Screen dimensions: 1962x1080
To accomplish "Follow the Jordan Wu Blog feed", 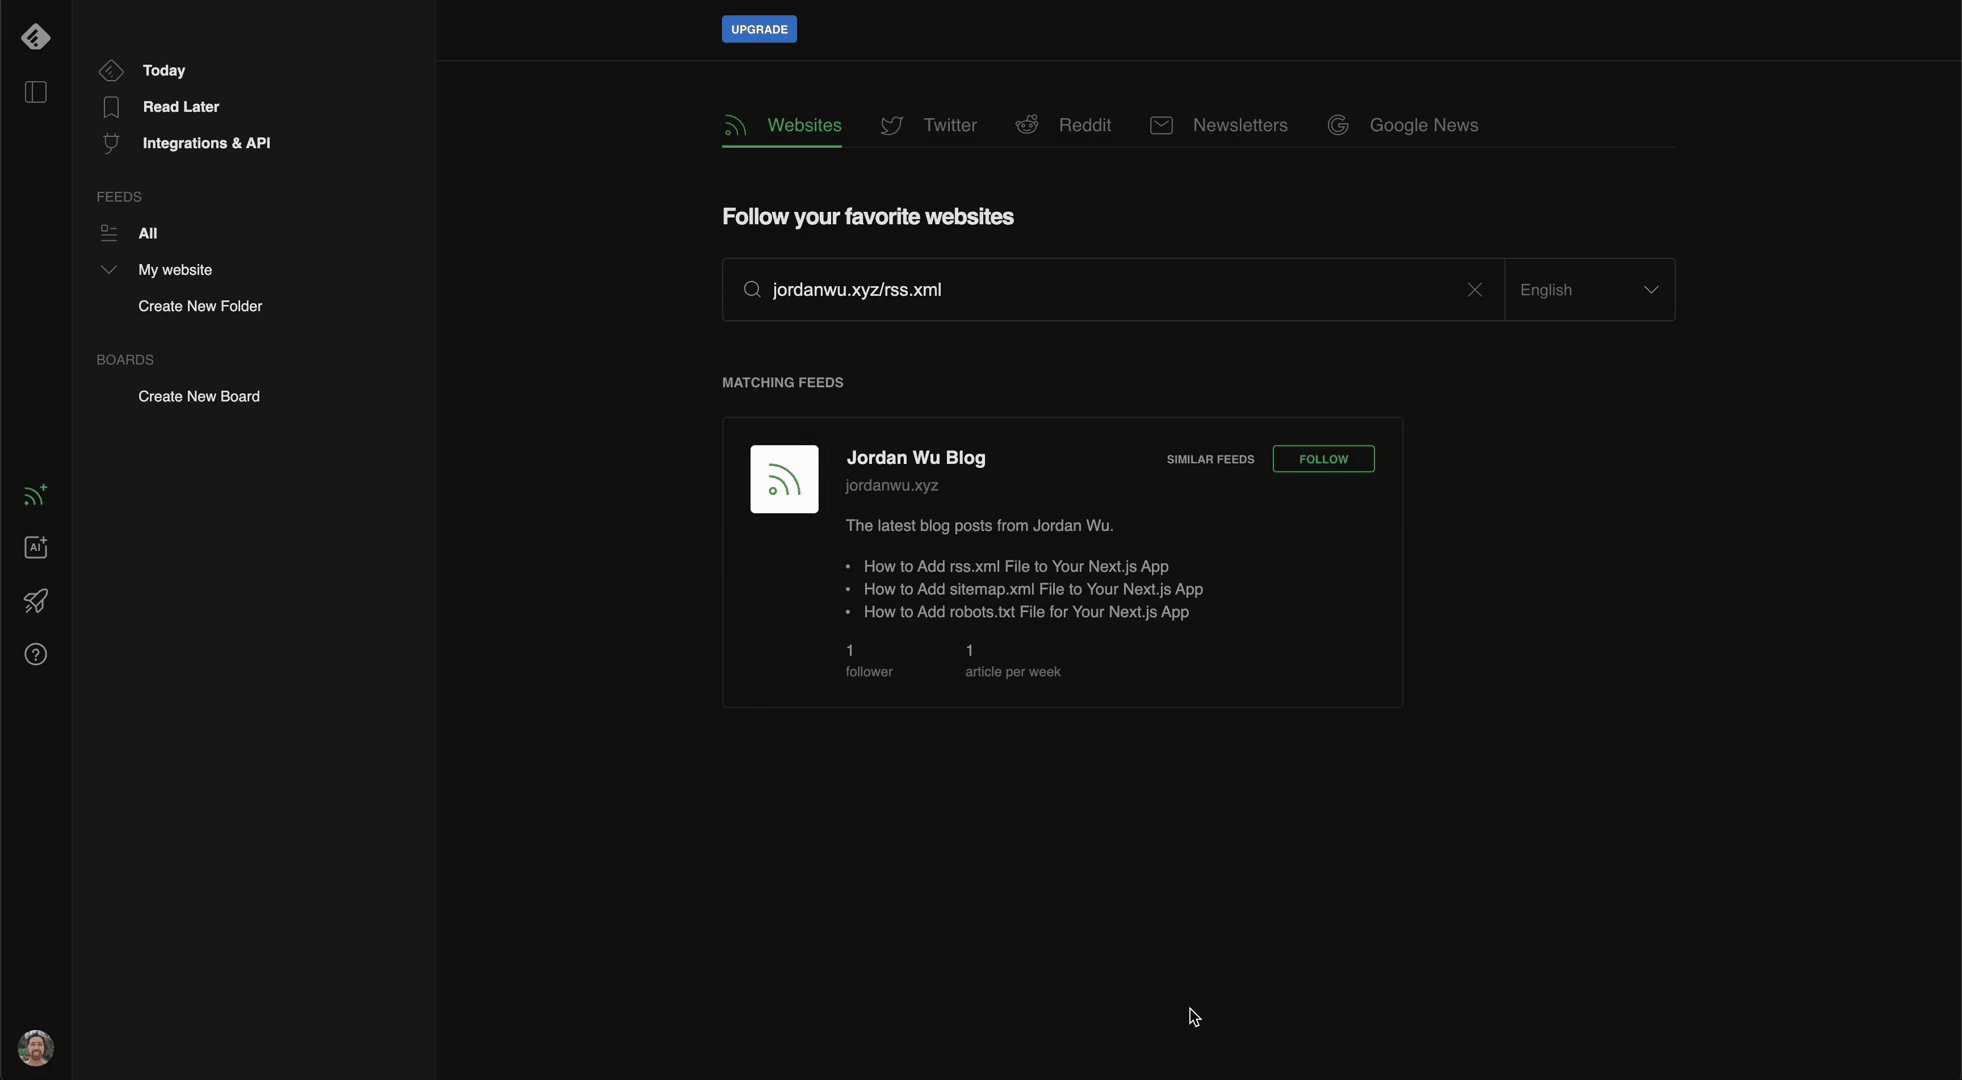I will [1323, 459].
